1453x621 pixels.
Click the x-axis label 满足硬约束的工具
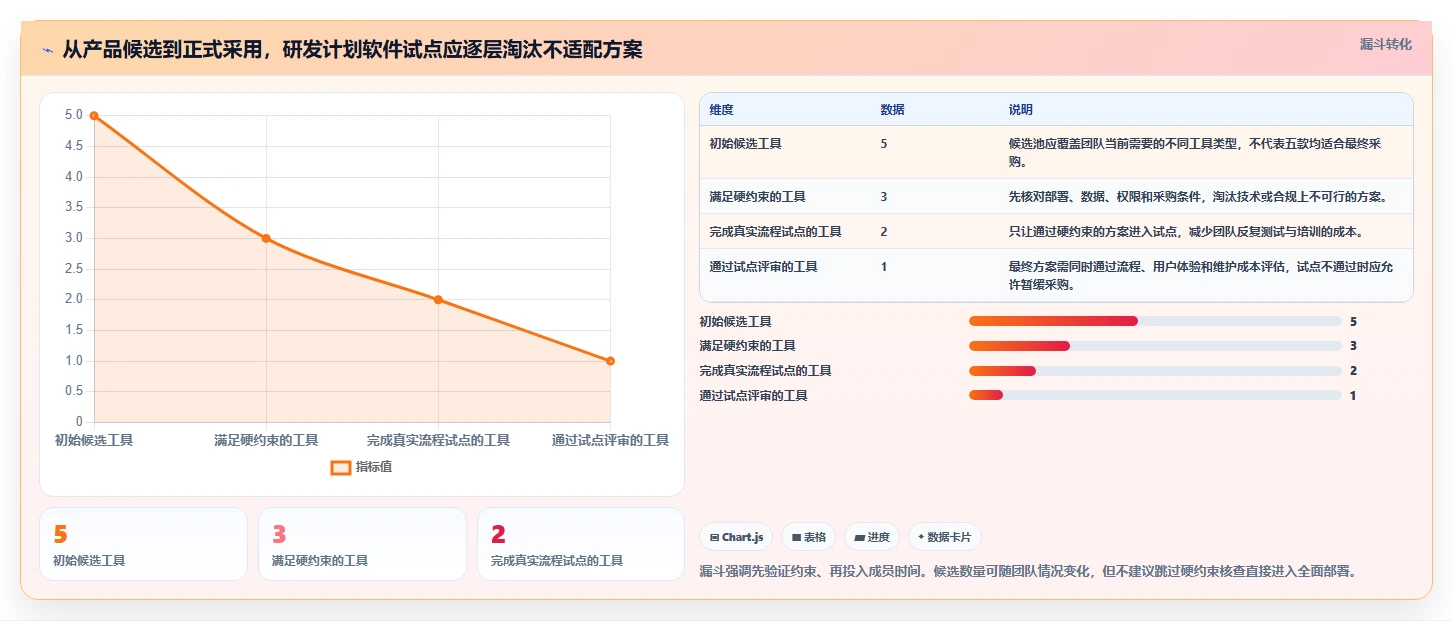coord(266,440)
